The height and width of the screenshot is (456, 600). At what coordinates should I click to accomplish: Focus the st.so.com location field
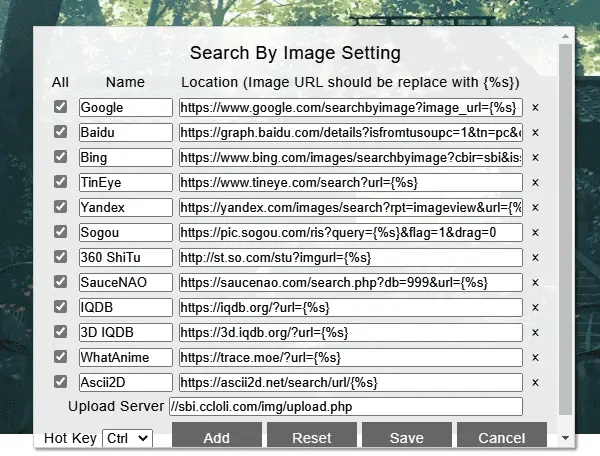(x=351, y=257)
